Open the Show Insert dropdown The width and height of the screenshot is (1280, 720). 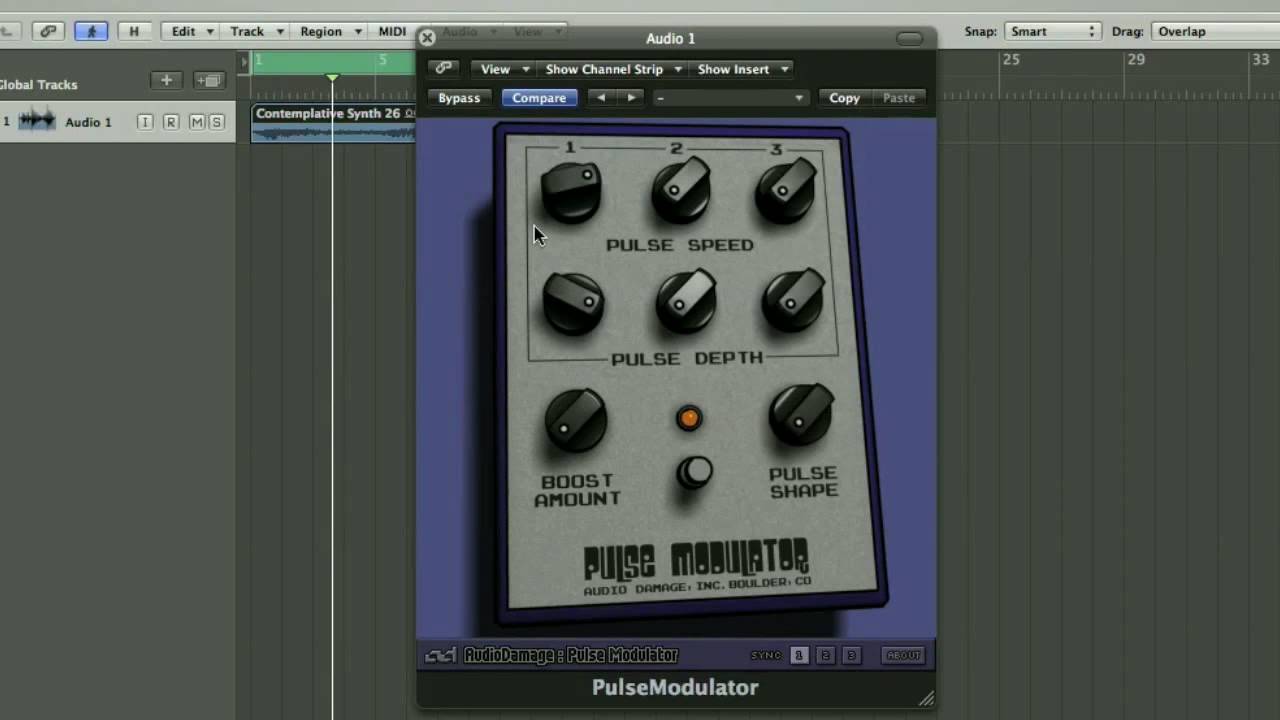click(742, 69)
